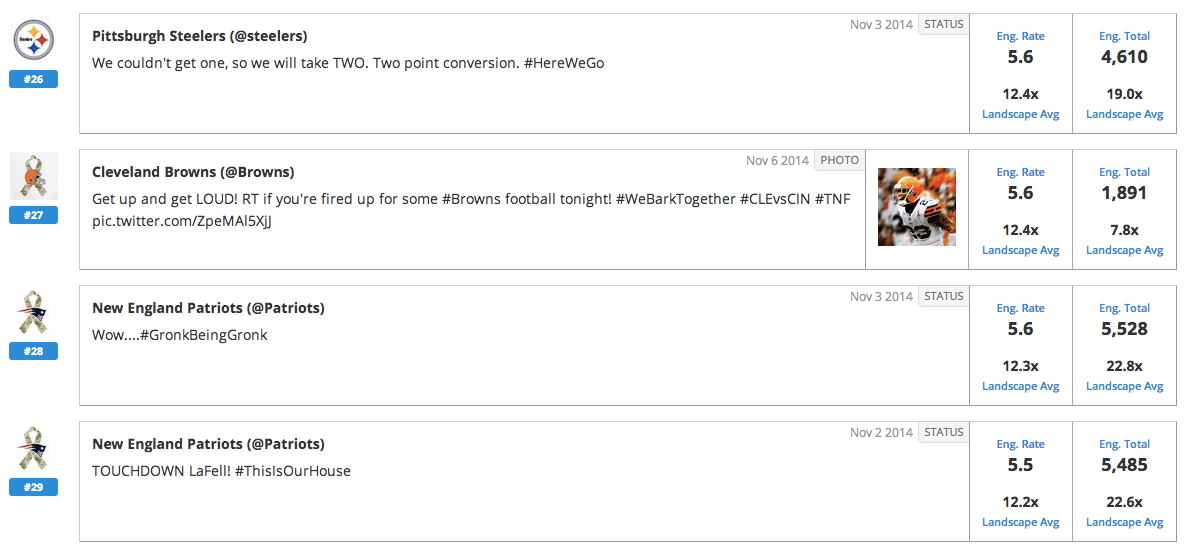The height and width of the screenshot is (554, 1188).
Task: Click the #26 rank badge
Action: coord(34,79)
